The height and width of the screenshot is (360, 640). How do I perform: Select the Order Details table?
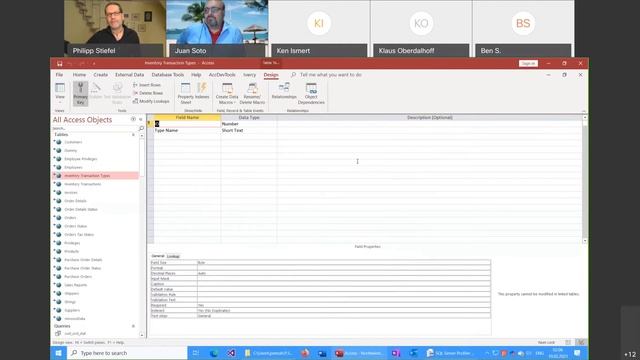[76, 201]
